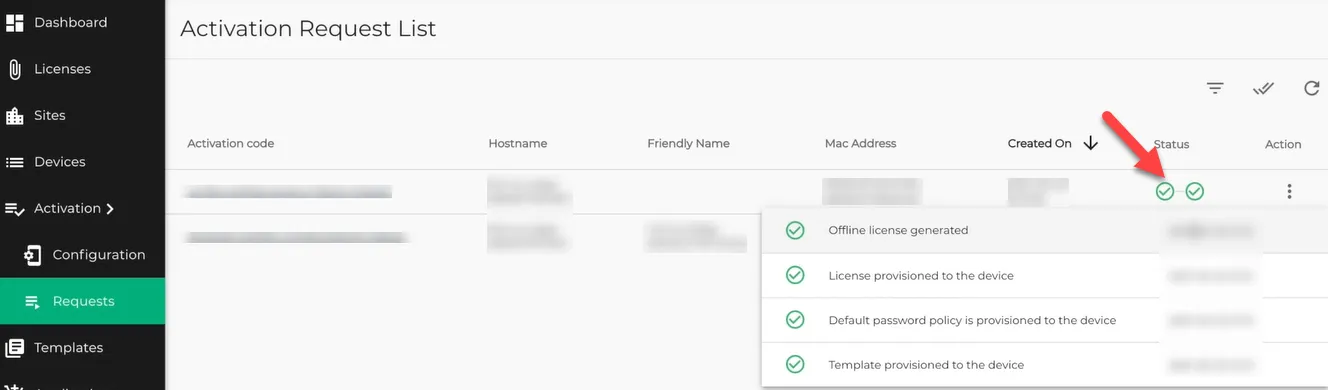The width and height of the screenshot is (1328, 390).
Task: Click check icon beside License provisioned
Action: 795,275
